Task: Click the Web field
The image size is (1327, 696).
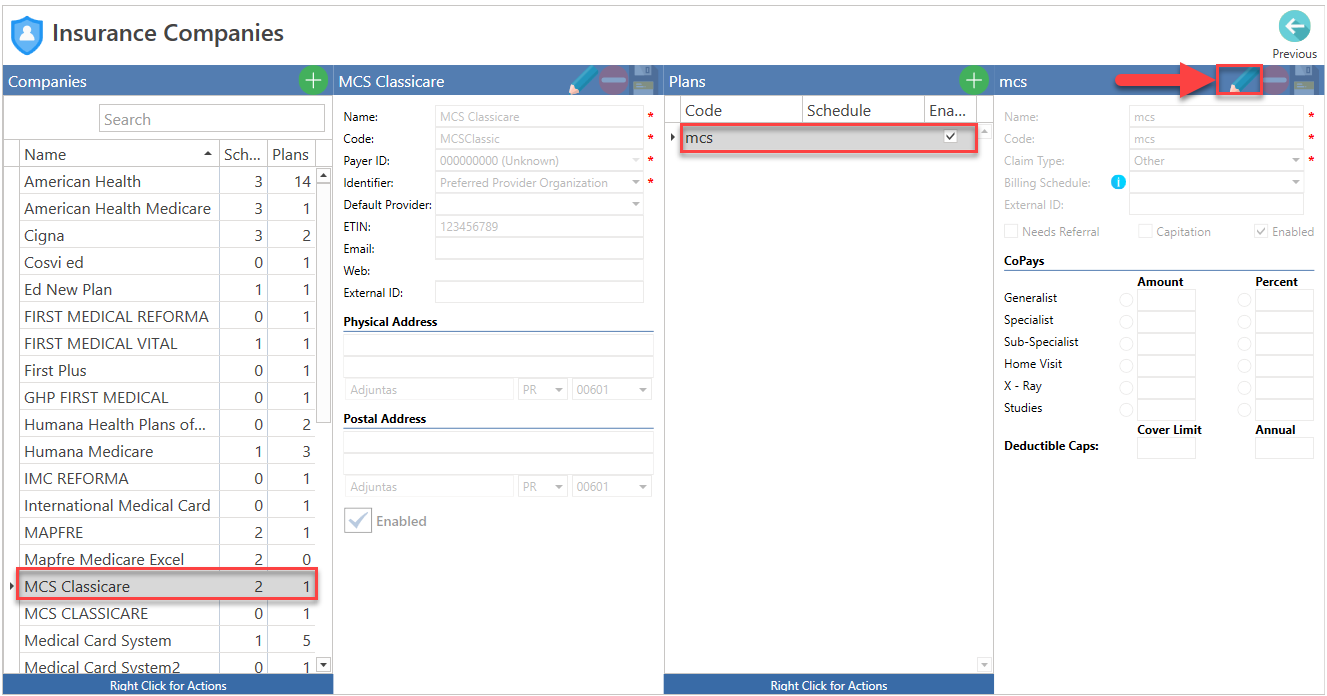Action: pos(539,270)
